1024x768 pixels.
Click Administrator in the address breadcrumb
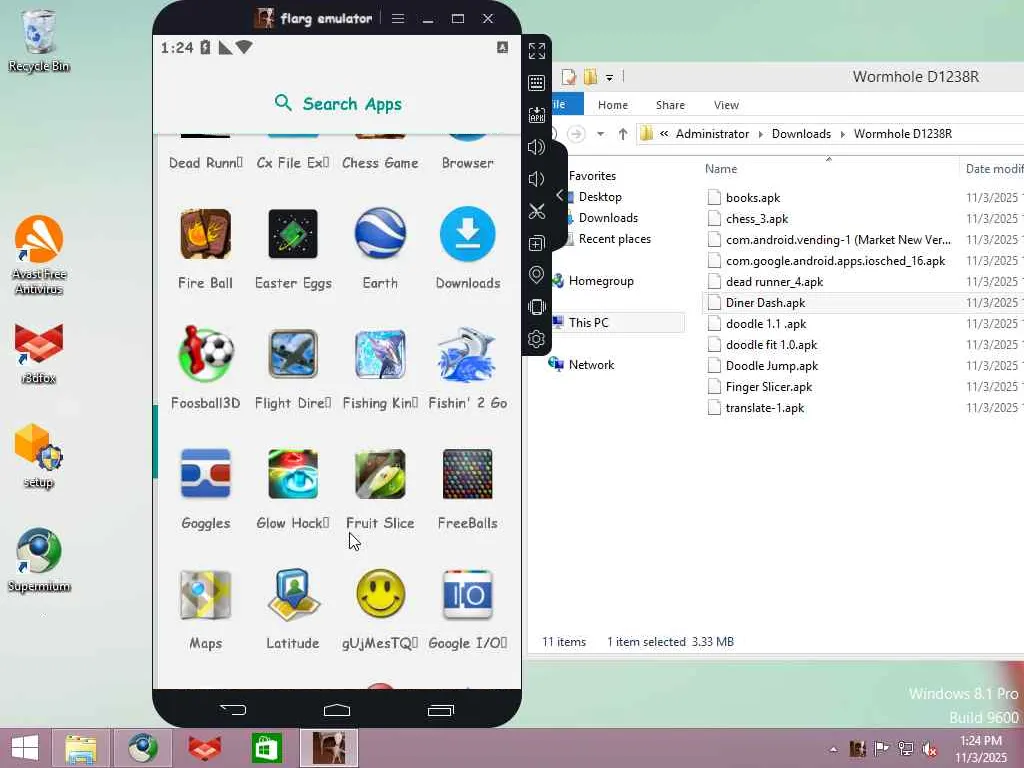pos(712,134)
